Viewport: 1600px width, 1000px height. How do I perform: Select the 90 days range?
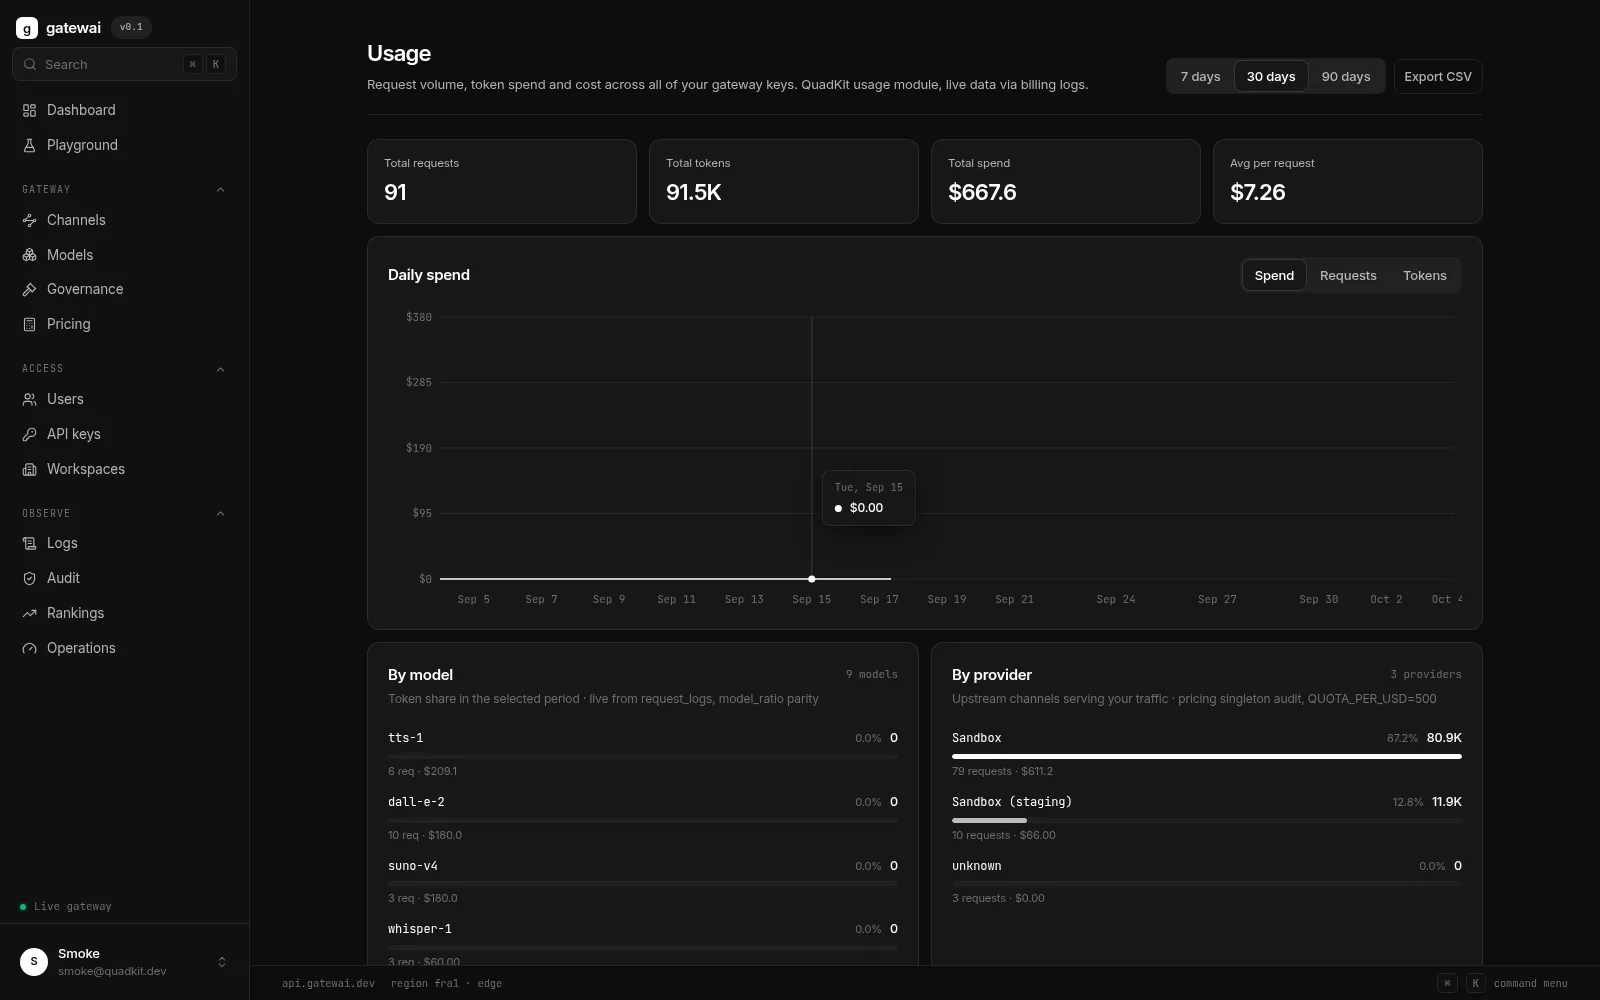pos(1346,76)
